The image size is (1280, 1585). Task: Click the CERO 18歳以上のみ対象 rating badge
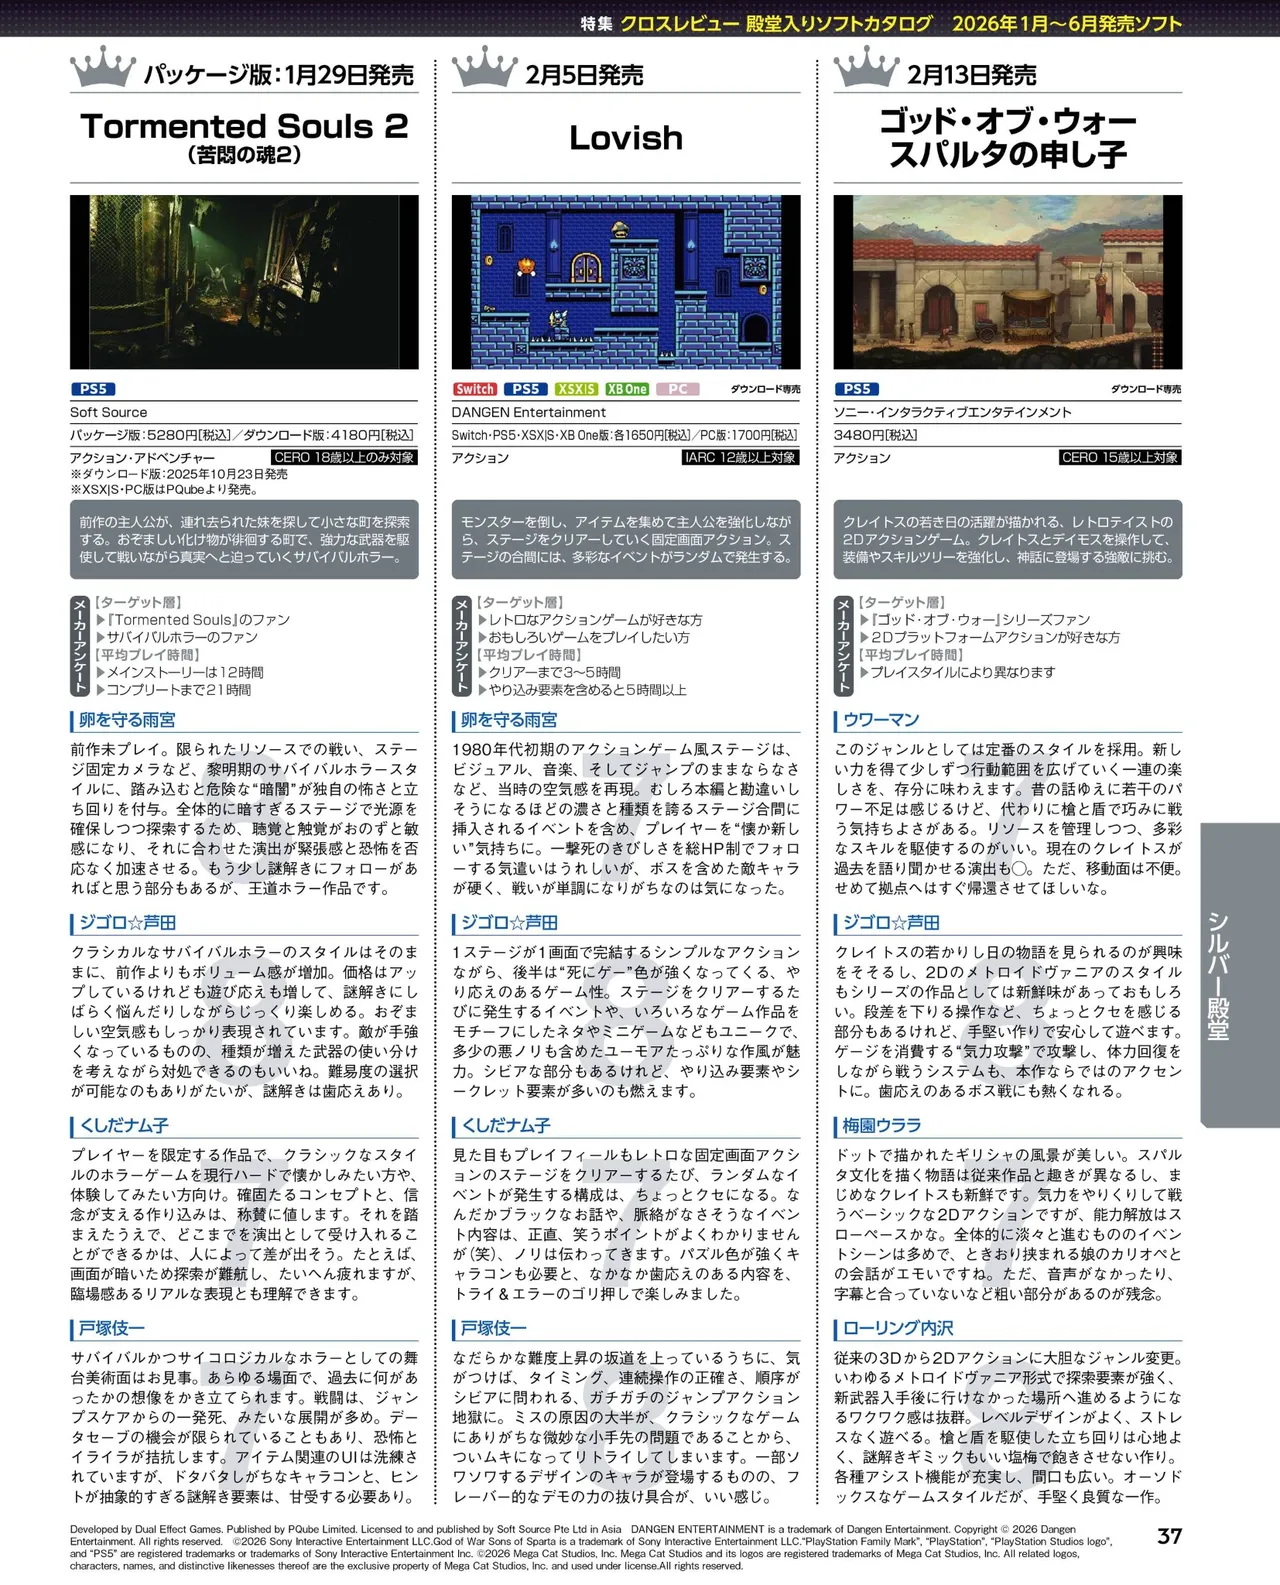click(345, 457)
